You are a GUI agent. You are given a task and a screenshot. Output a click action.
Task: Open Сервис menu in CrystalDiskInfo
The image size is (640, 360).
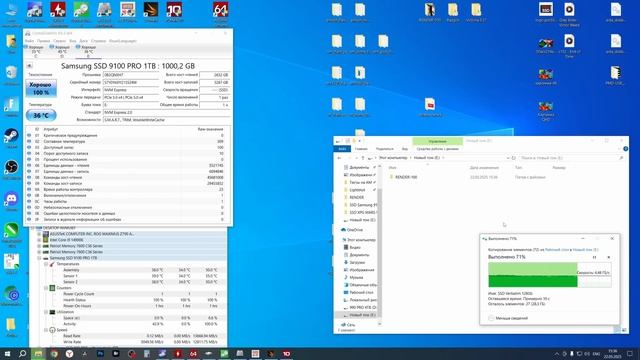click(x=59, y=41)
